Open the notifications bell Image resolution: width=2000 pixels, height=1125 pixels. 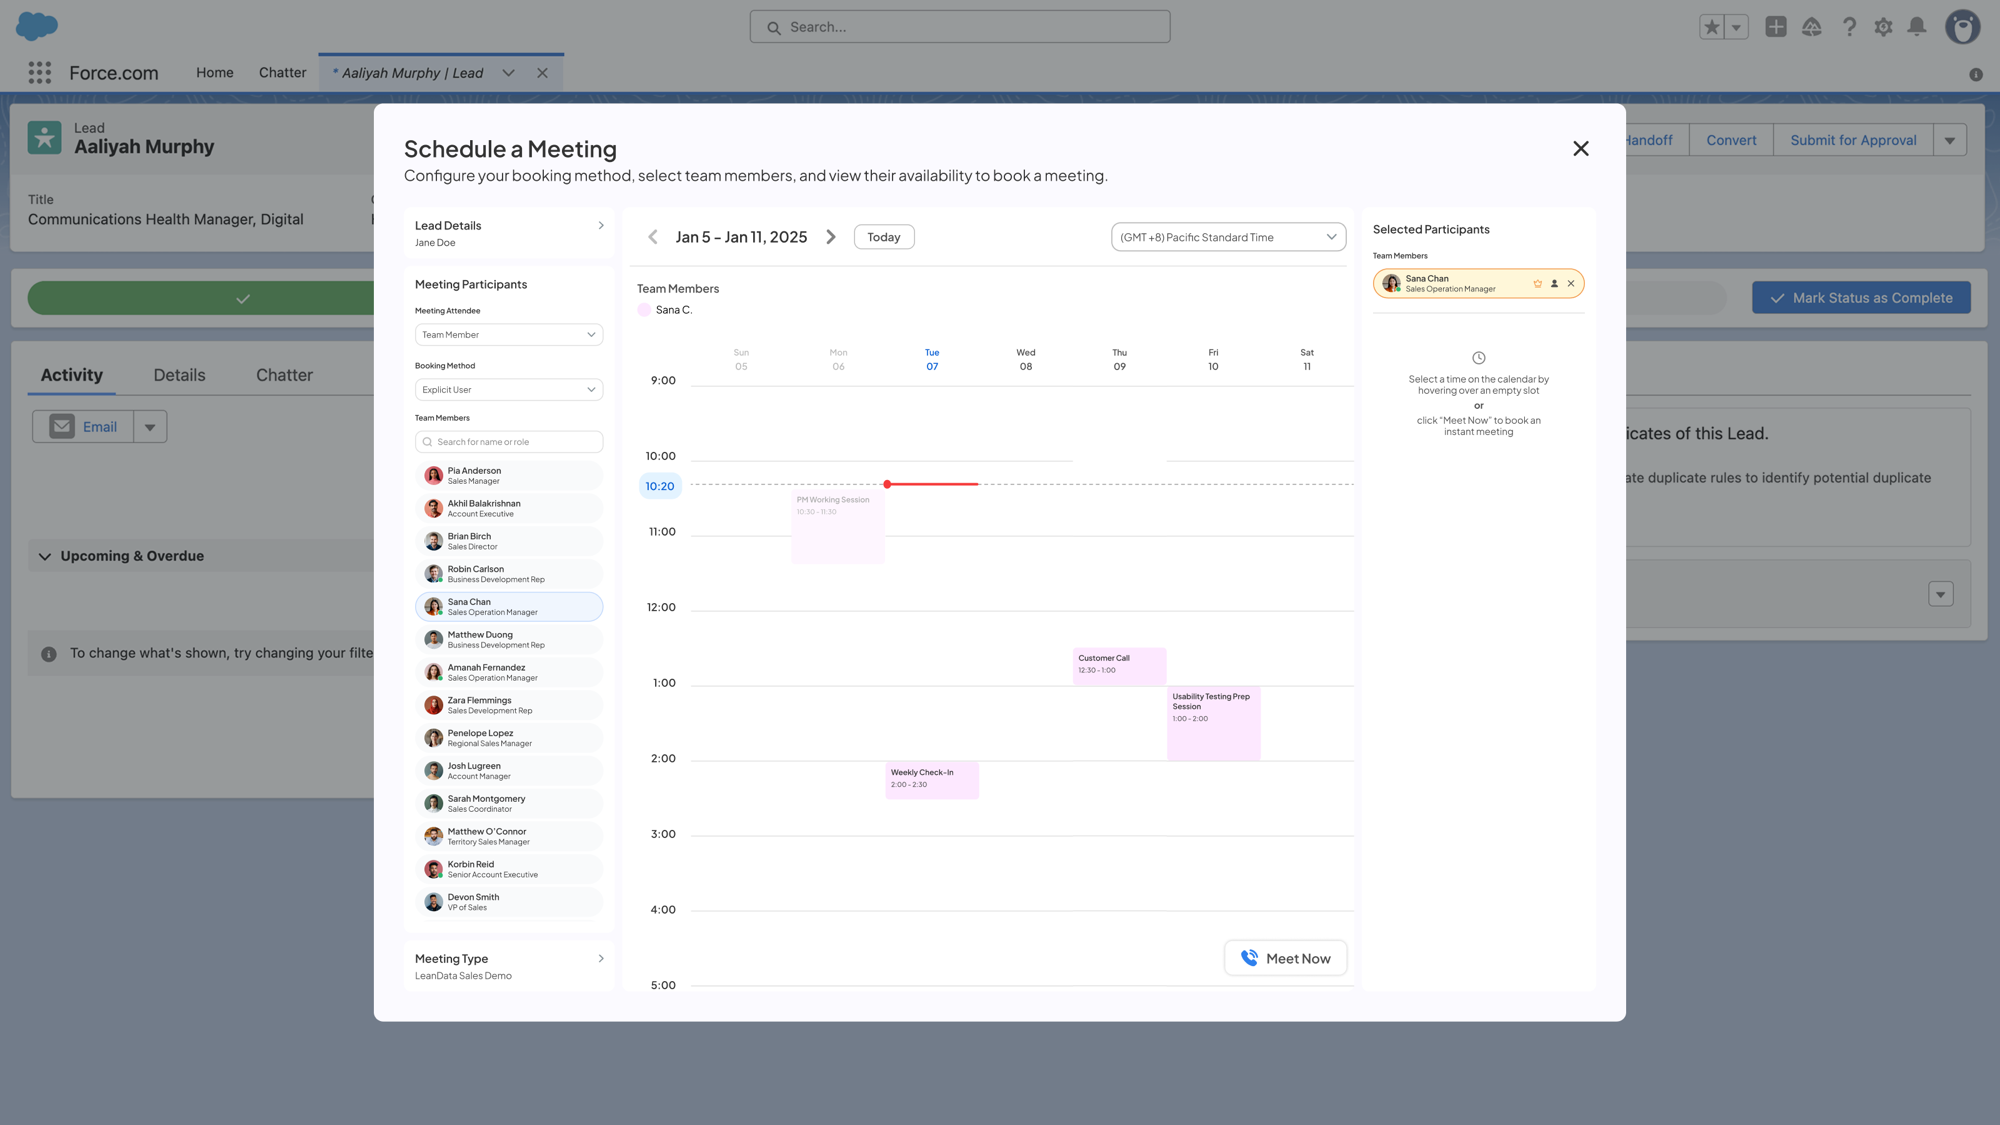point(1917,27)
